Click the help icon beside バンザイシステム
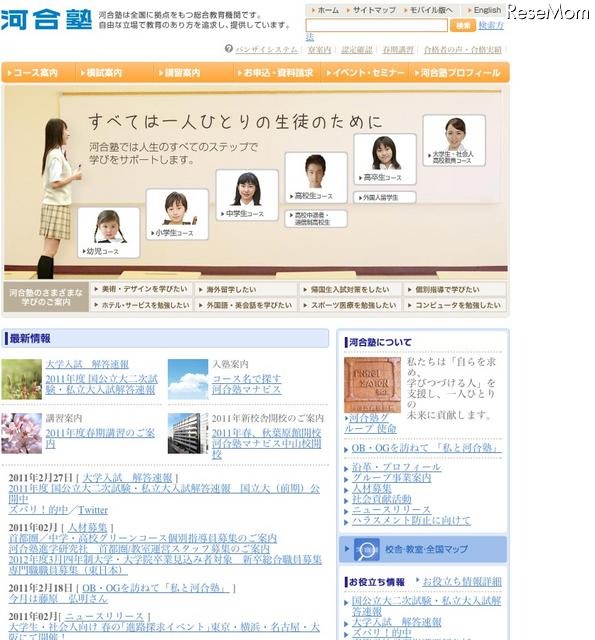This screenshot has height=640, width=595. 229,49
